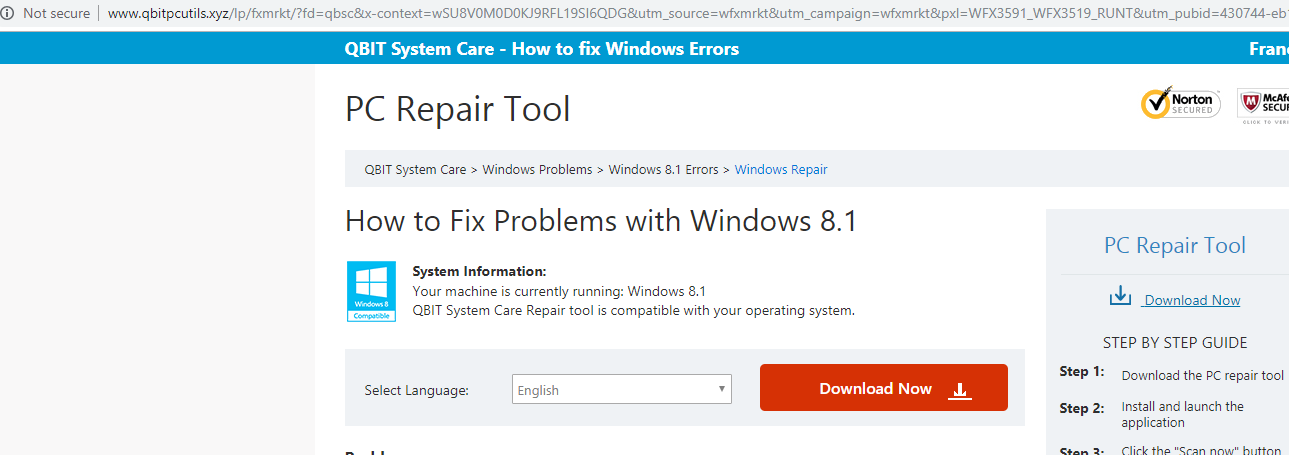Click the sidebar PC Repair Tool heading
The height and width of the screenshot is (455, 1289).
[1174, 246]
